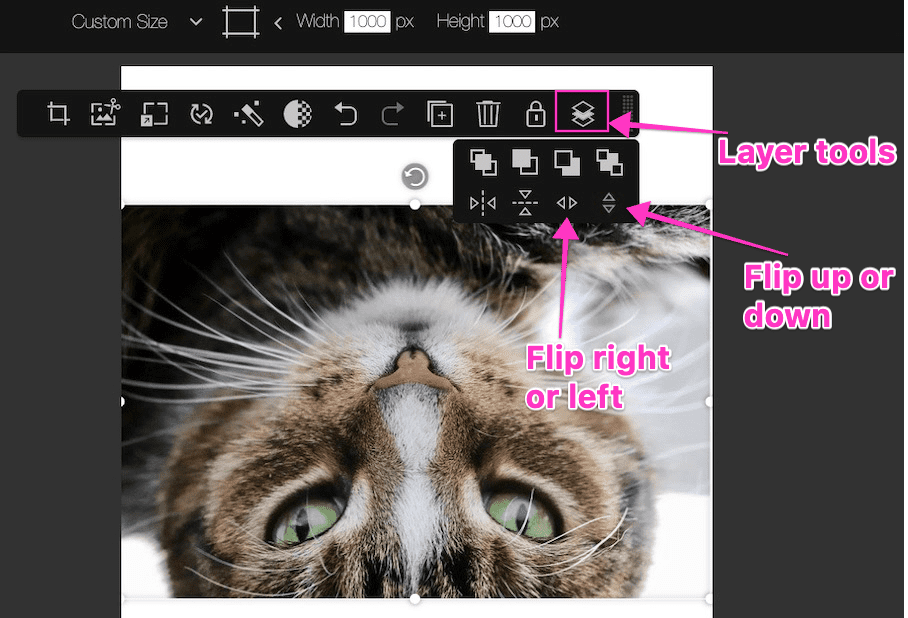
Task: Flip the image left or right
Action: (567, 204)
